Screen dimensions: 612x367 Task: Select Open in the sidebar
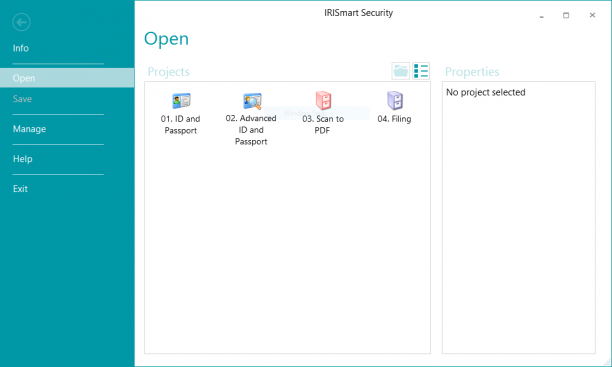click(x=67, y=78)
